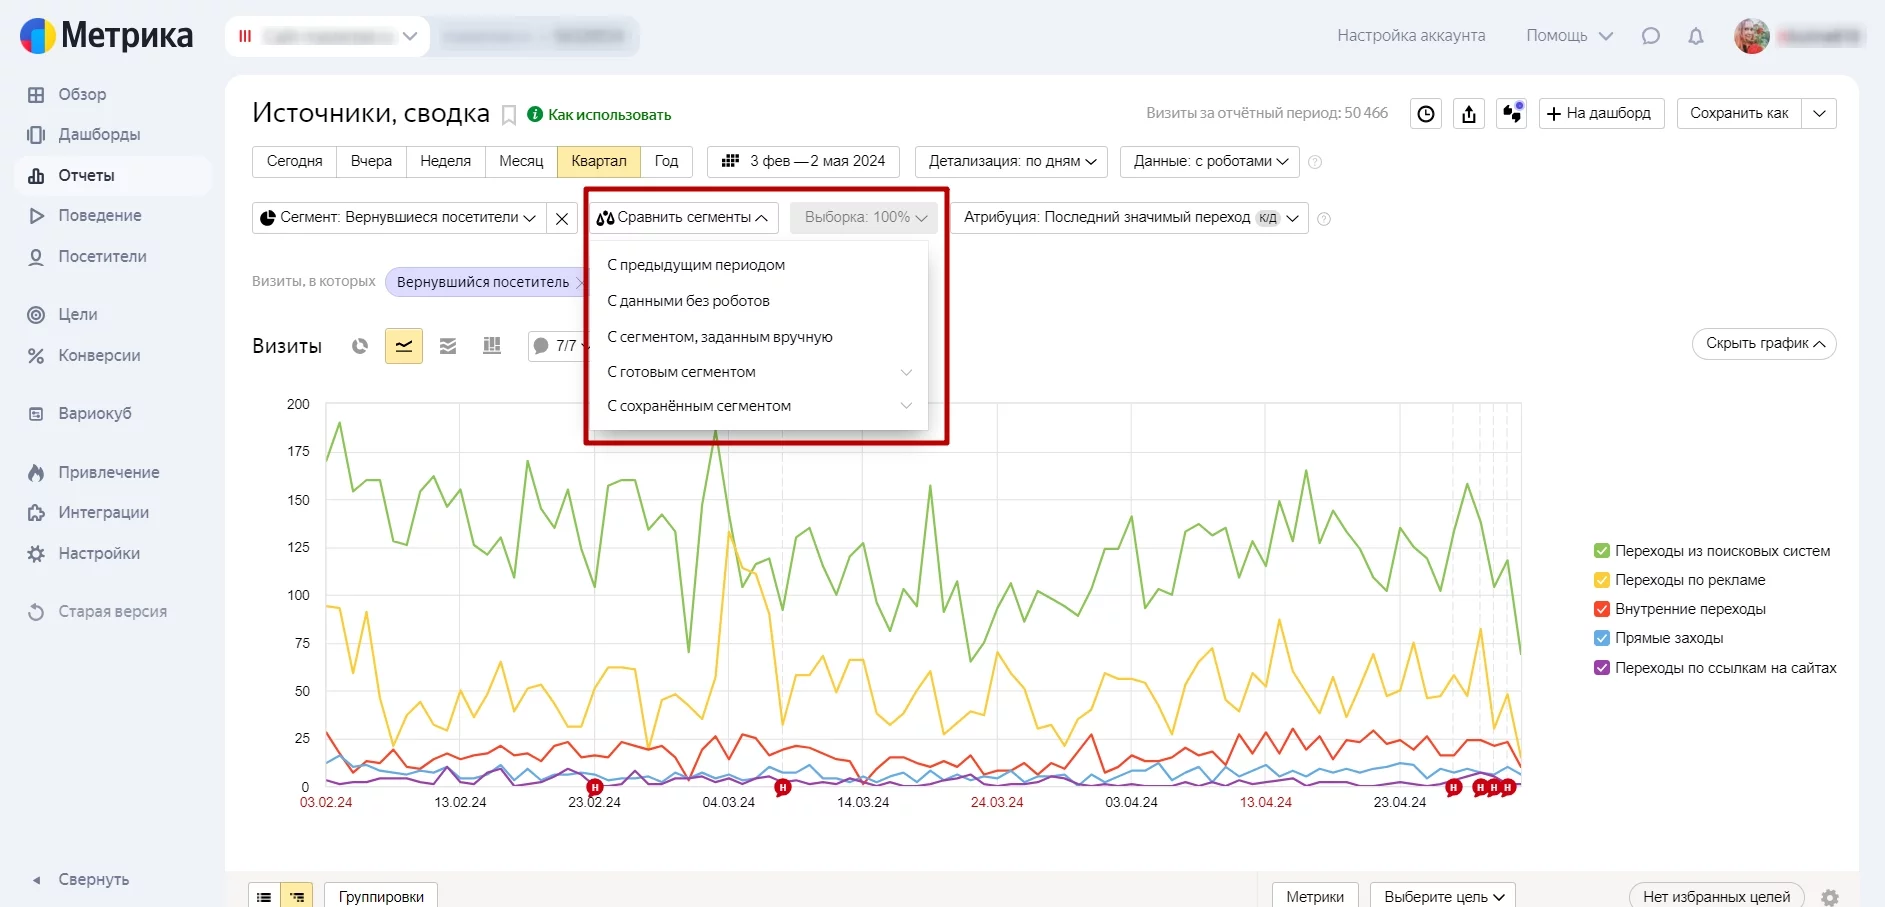Expand Детализация: по дням dropdown
The image size is (1885, 907).
(x=1011, y=161)
